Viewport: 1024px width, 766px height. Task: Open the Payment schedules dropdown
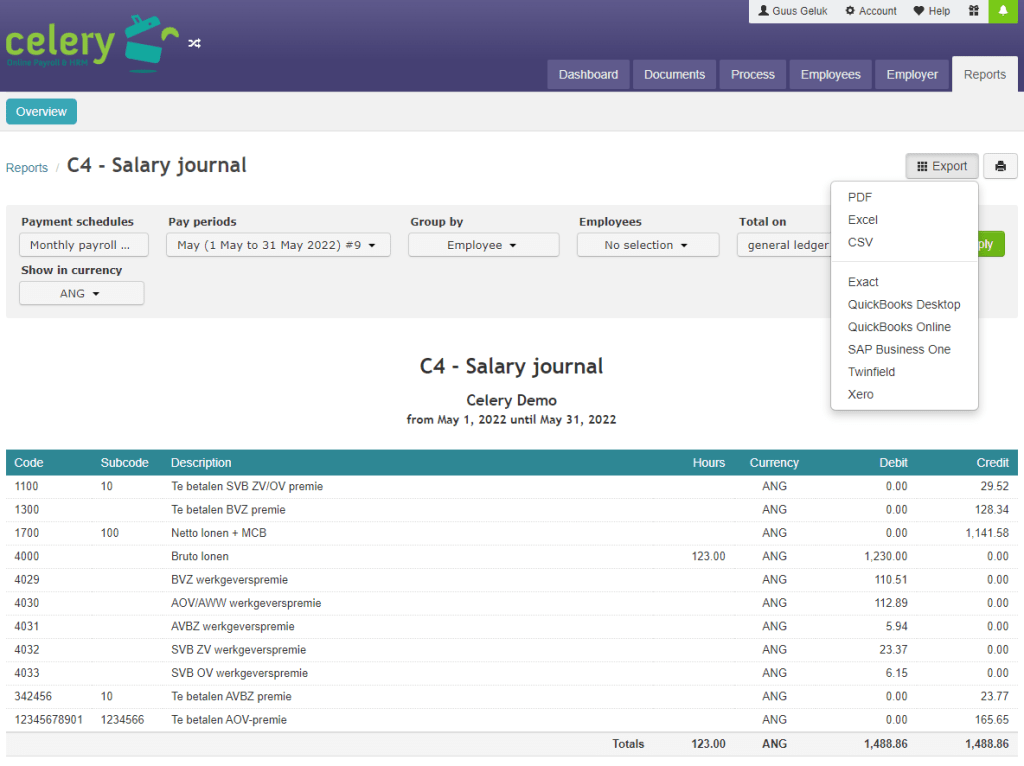84,245
